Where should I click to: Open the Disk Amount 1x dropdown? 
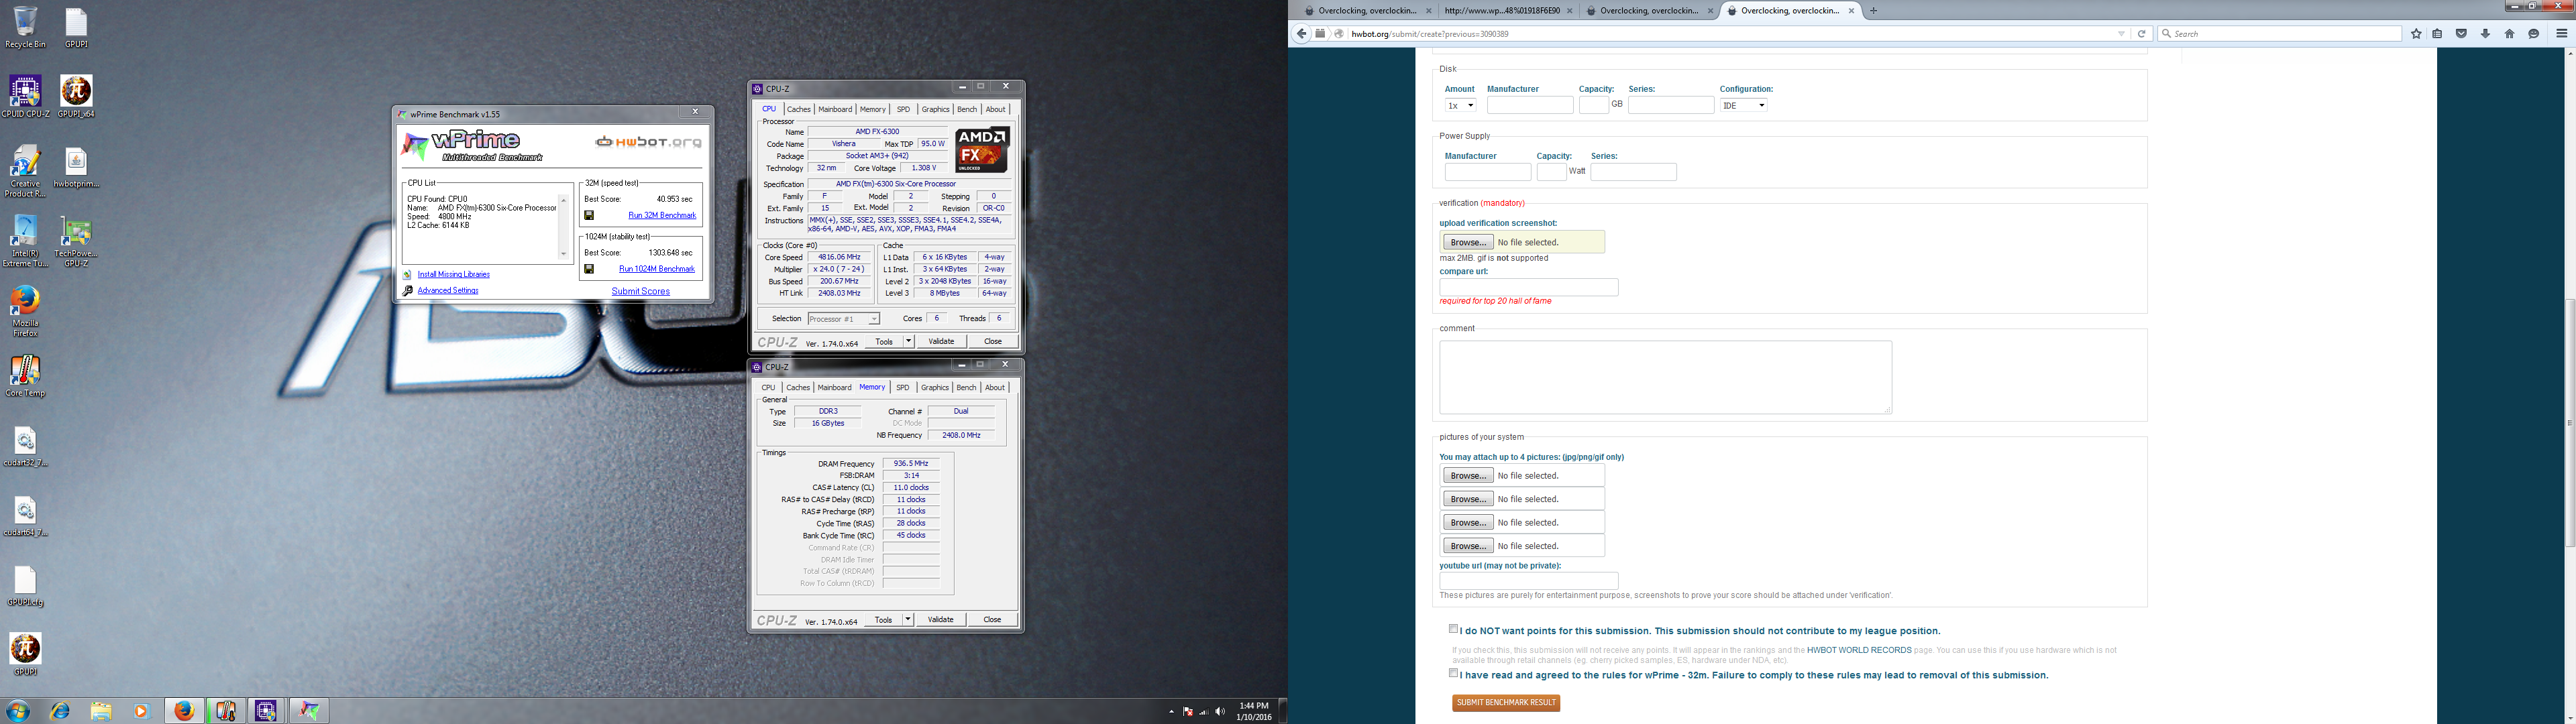click(1460, 105)
